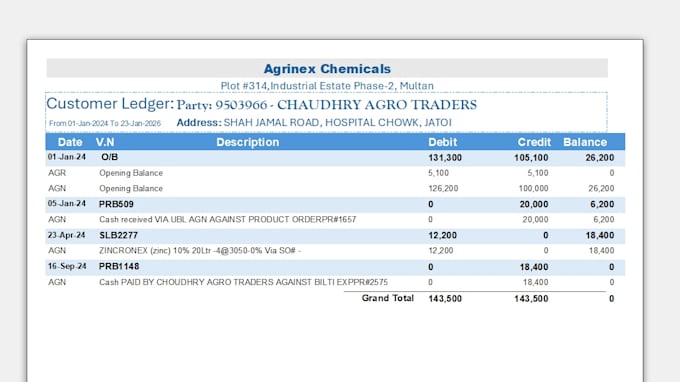This screenshot has width=680, height=382.
Task: Click the Agrinex Chemicals report title
Action: click(327, 69)
